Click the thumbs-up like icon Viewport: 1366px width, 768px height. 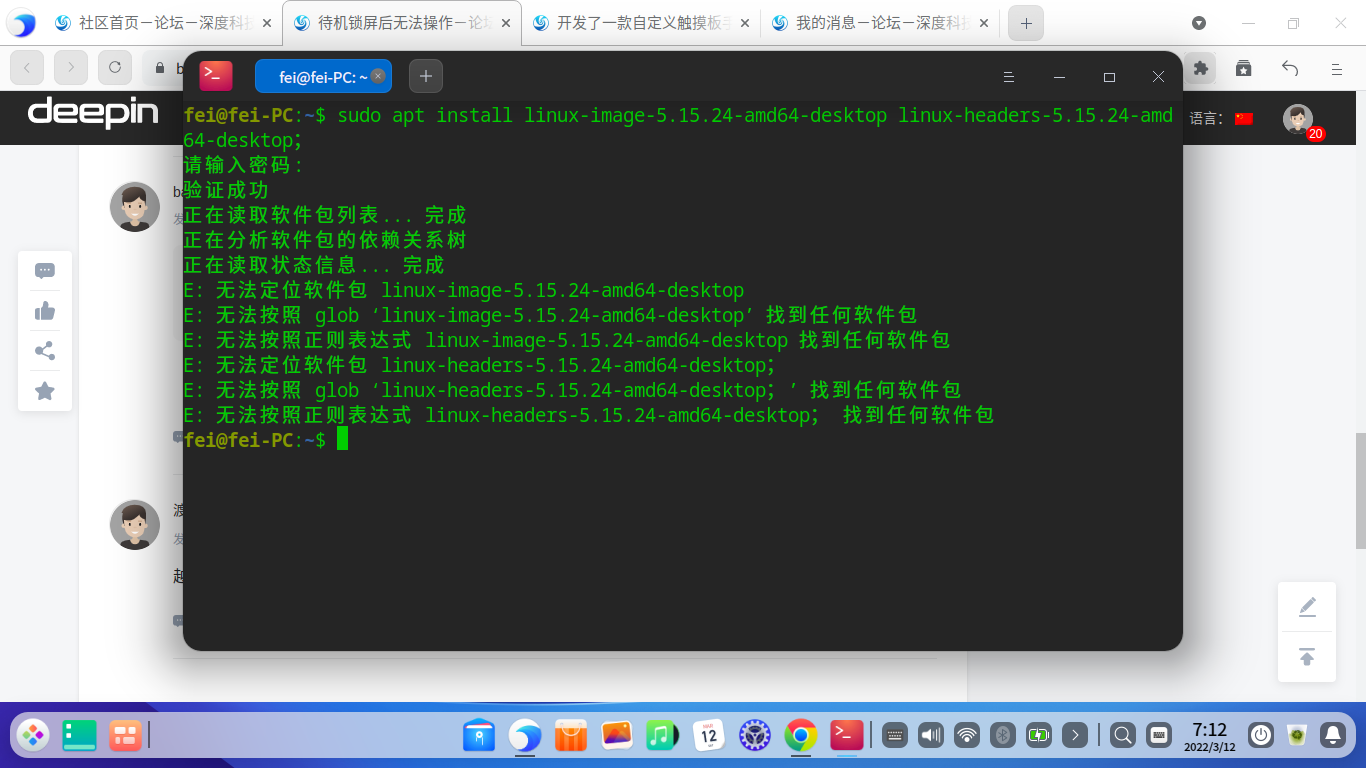coord(44,311)
